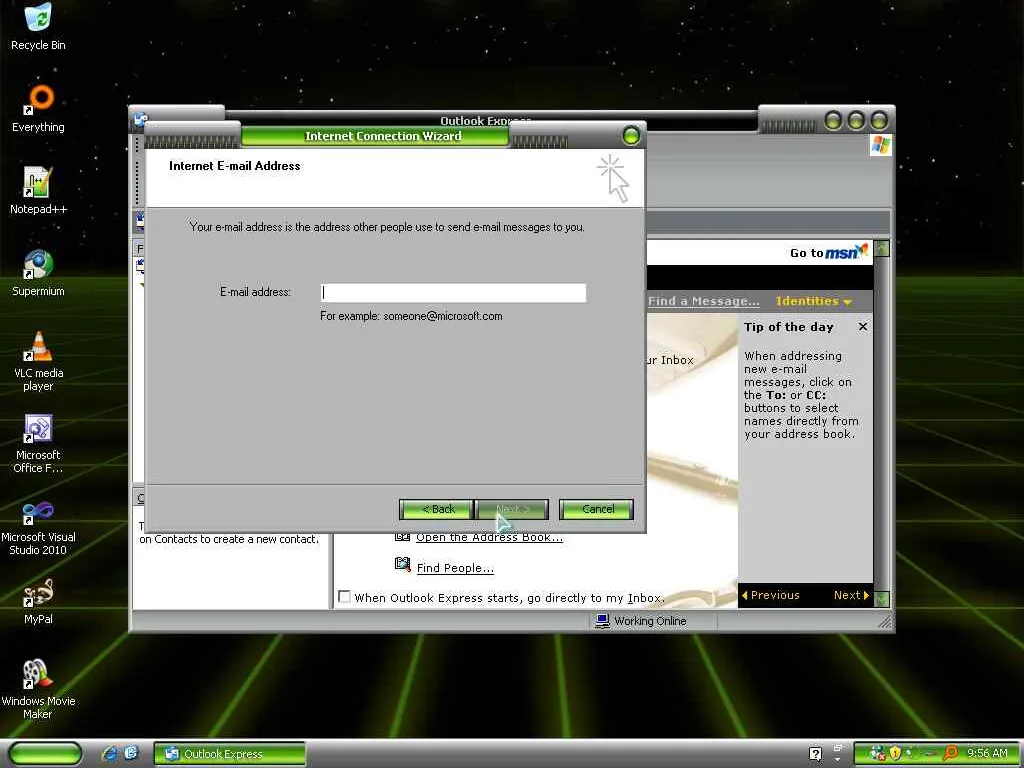Viewport: 1024px width, 768px height.
Task: Click the Start button on taskbar
Action: 45,754
